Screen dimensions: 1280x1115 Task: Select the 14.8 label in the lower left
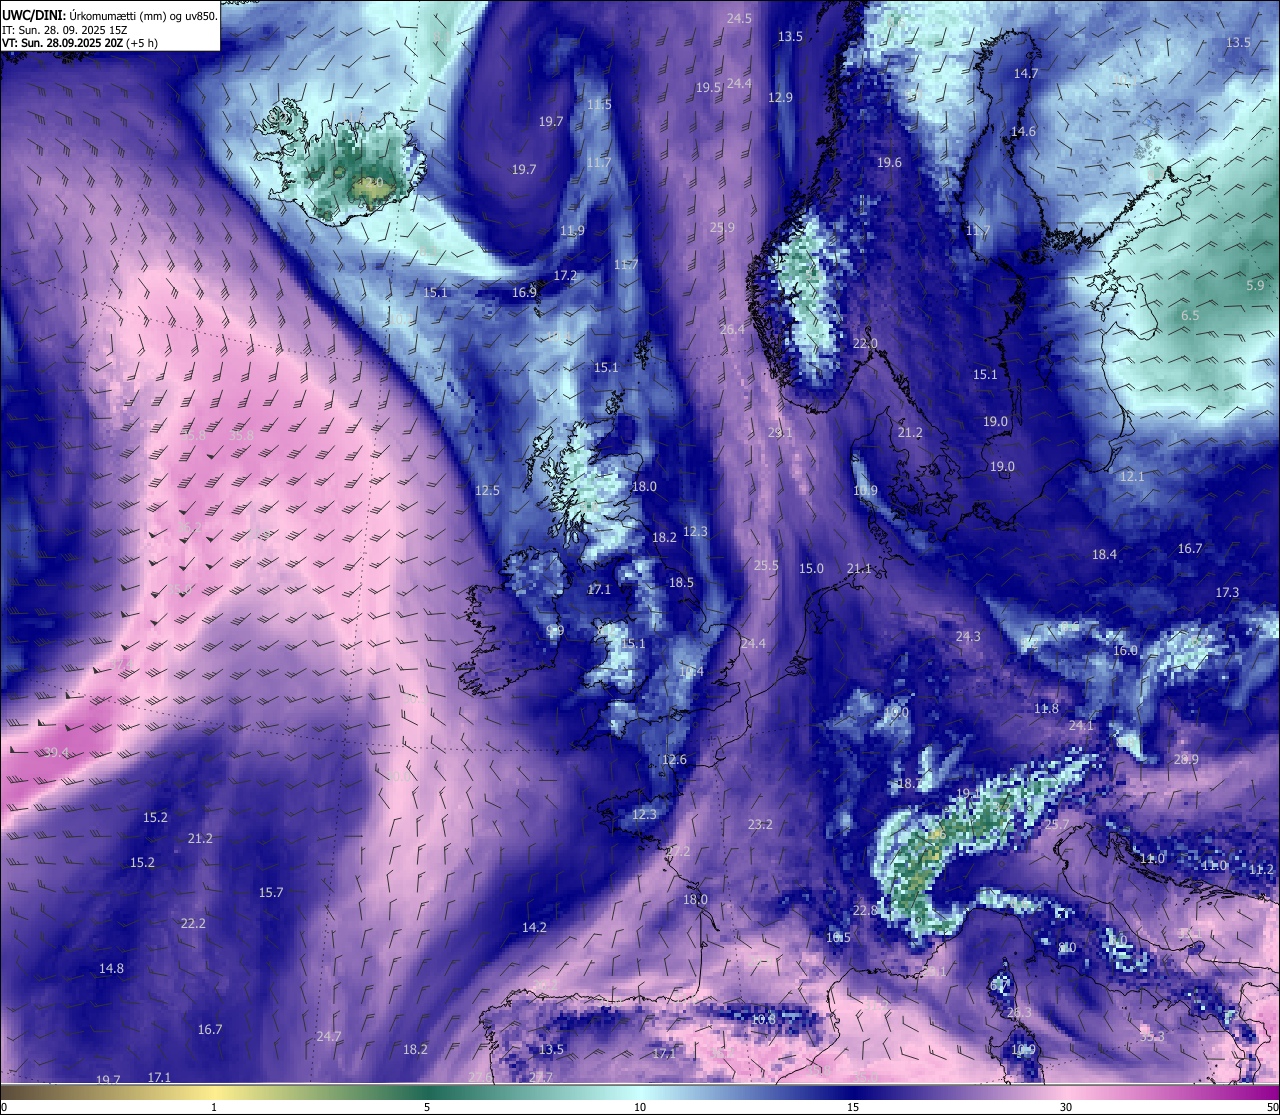point(111,968)
